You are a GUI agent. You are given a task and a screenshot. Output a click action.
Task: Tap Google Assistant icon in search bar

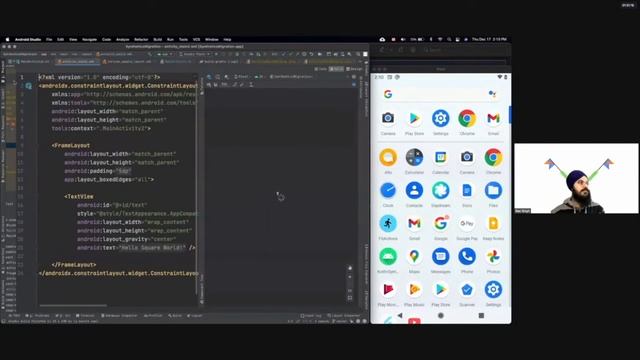point(492,94)
